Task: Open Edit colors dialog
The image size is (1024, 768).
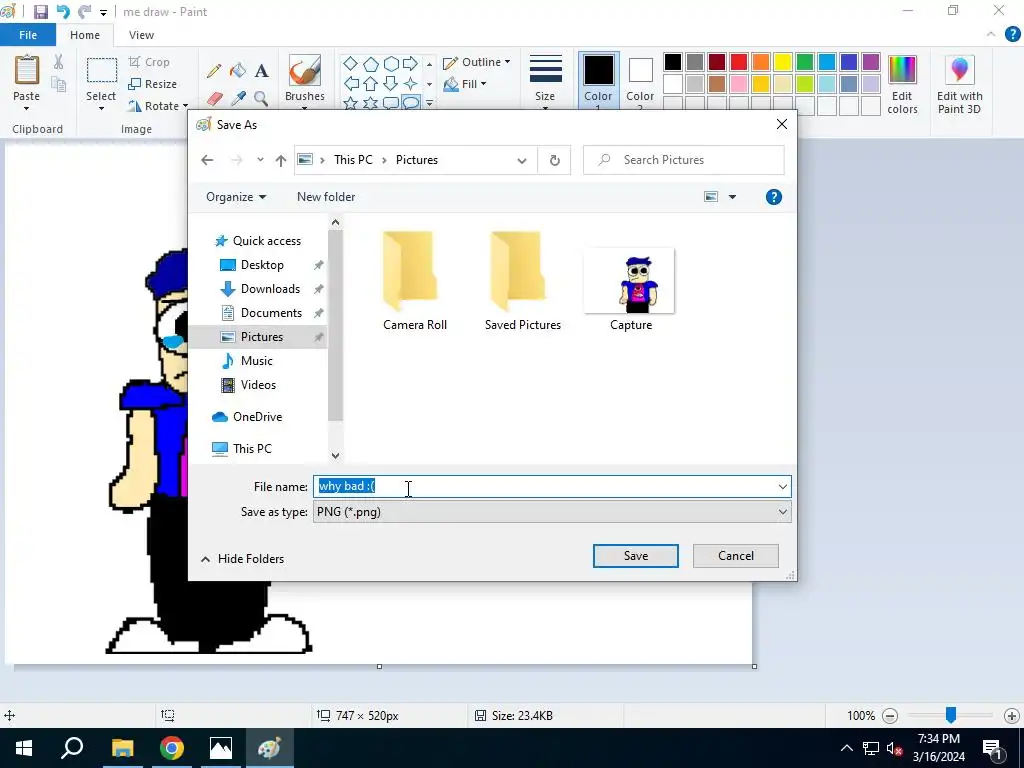Action: (903, 84)
